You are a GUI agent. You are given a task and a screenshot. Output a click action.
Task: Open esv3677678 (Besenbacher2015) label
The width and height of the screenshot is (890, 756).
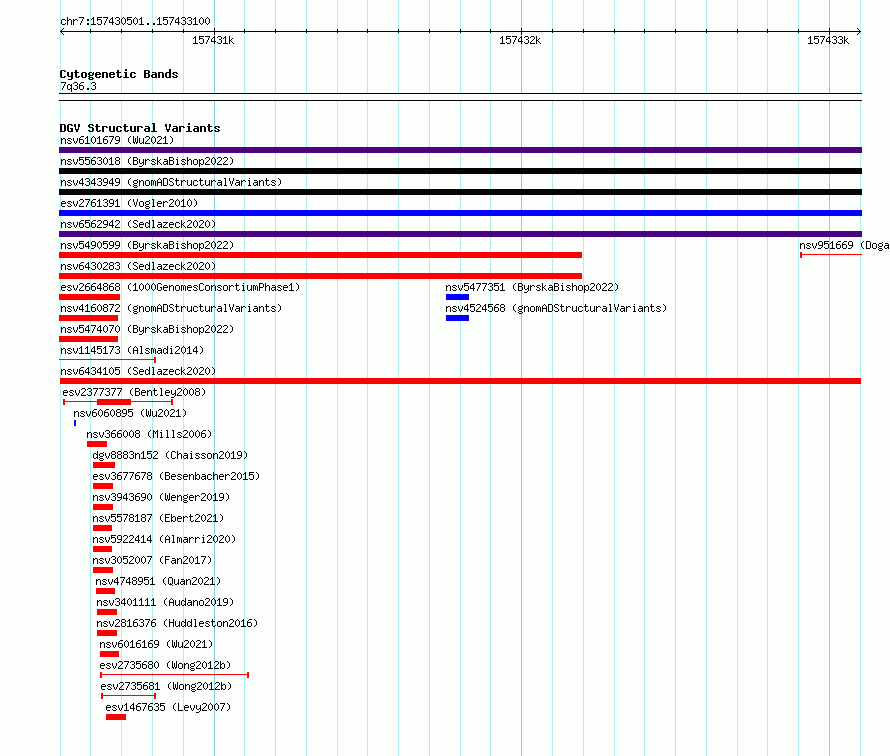click(x=176, y=476)
